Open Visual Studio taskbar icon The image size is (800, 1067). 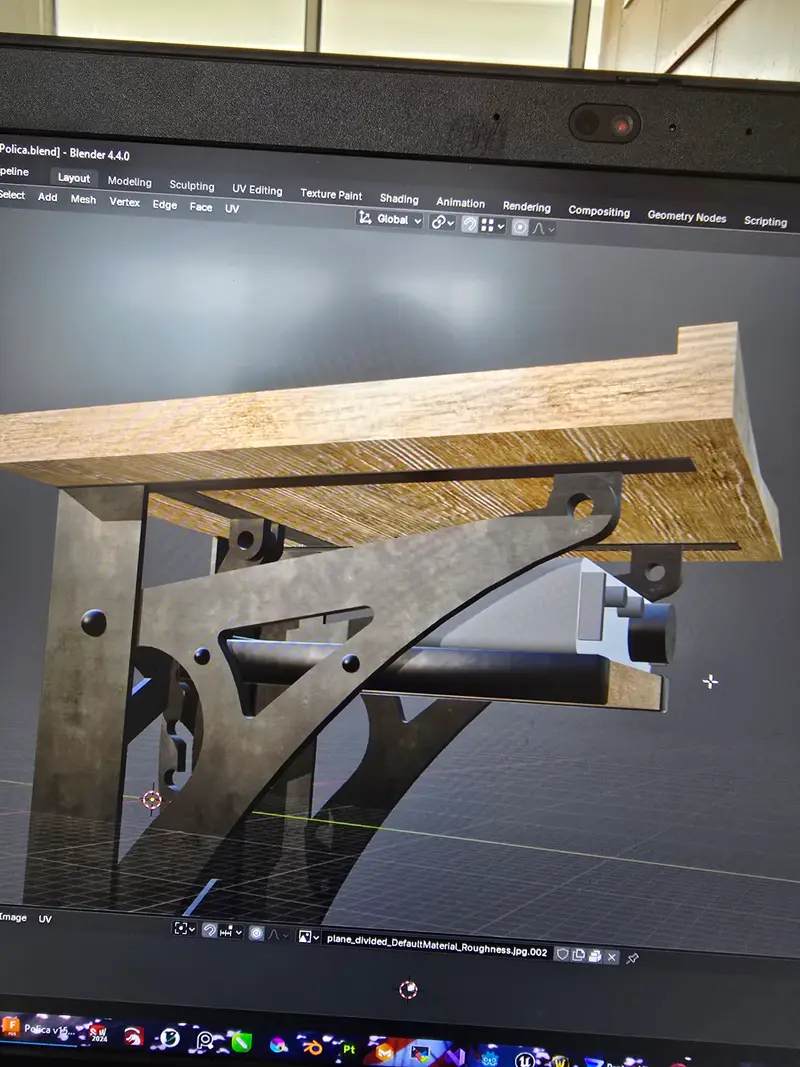[x=455, y=1057]
